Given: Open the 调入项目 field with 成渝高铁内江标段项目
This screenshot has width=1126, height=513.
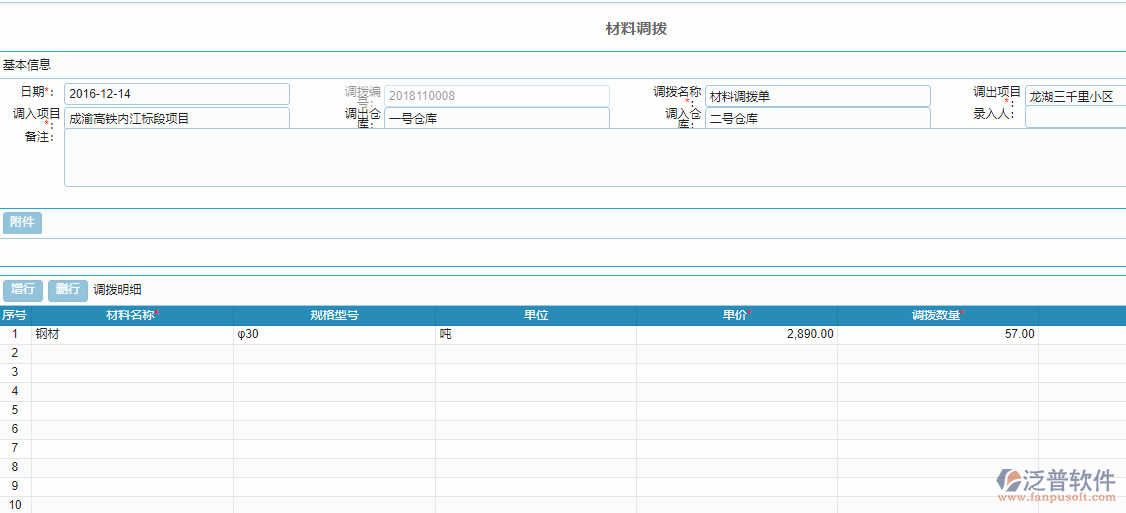Looking at the screenshot, I should (176, 118).
